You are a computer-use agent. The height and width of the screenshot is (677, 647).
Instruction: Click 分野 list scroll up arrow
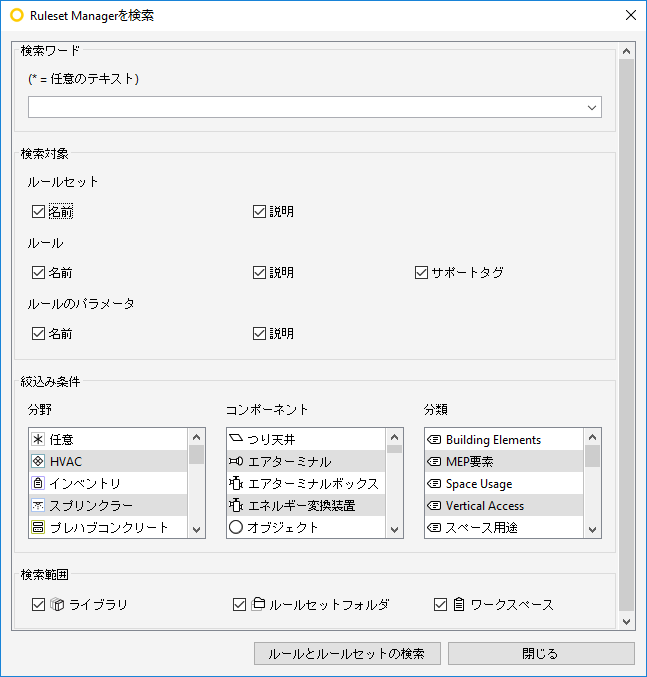click(x=196, y=437)
